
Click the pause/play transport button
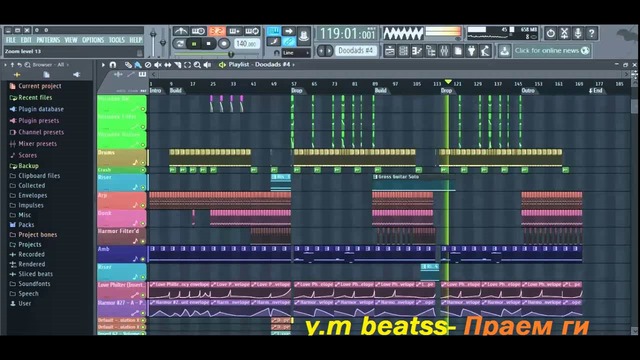tap(194, 44)
